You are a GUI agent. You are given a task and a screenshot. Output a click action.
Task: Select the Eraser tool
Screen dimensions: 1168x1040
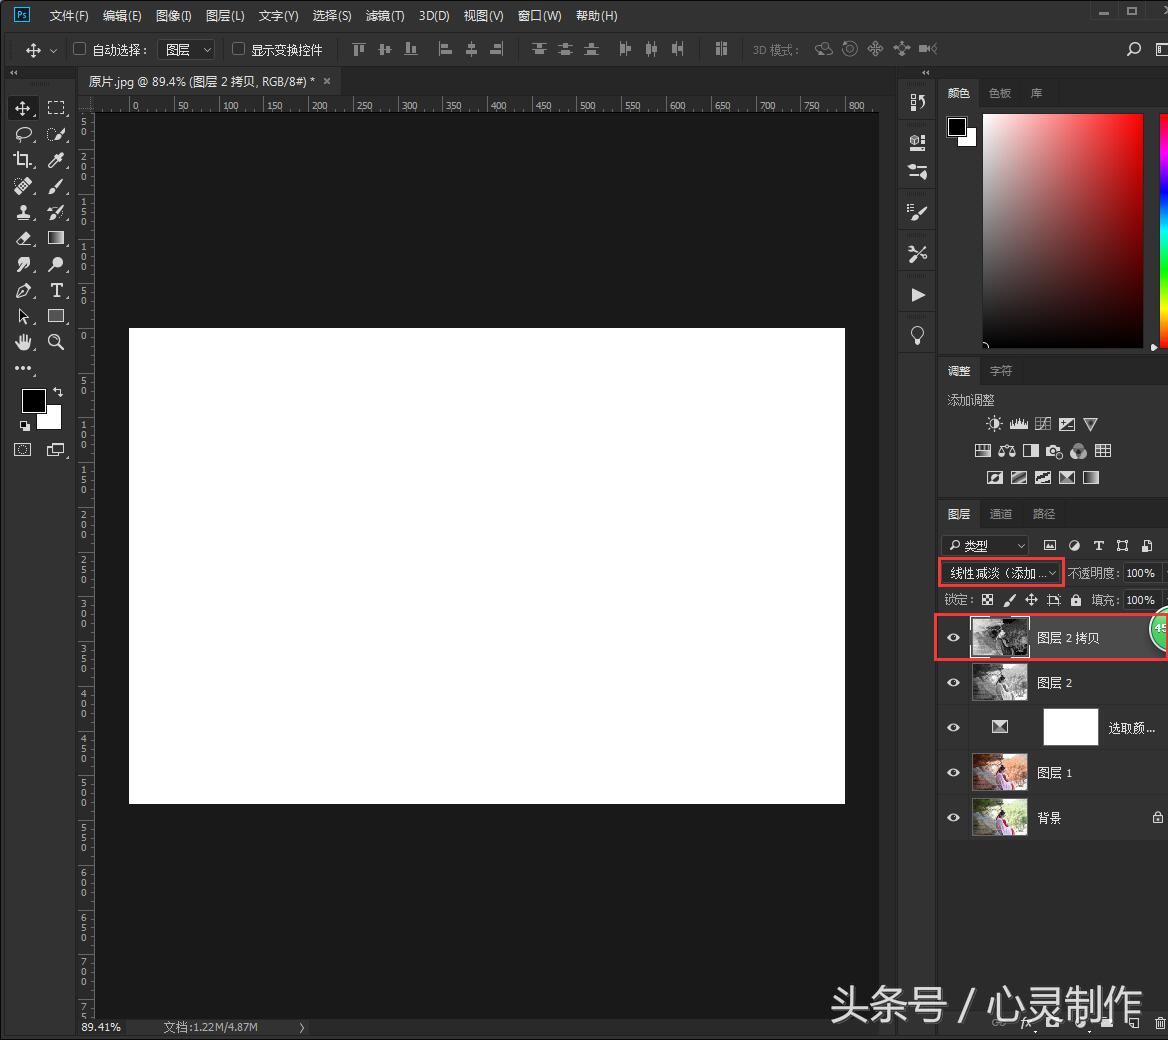[22, 238]
